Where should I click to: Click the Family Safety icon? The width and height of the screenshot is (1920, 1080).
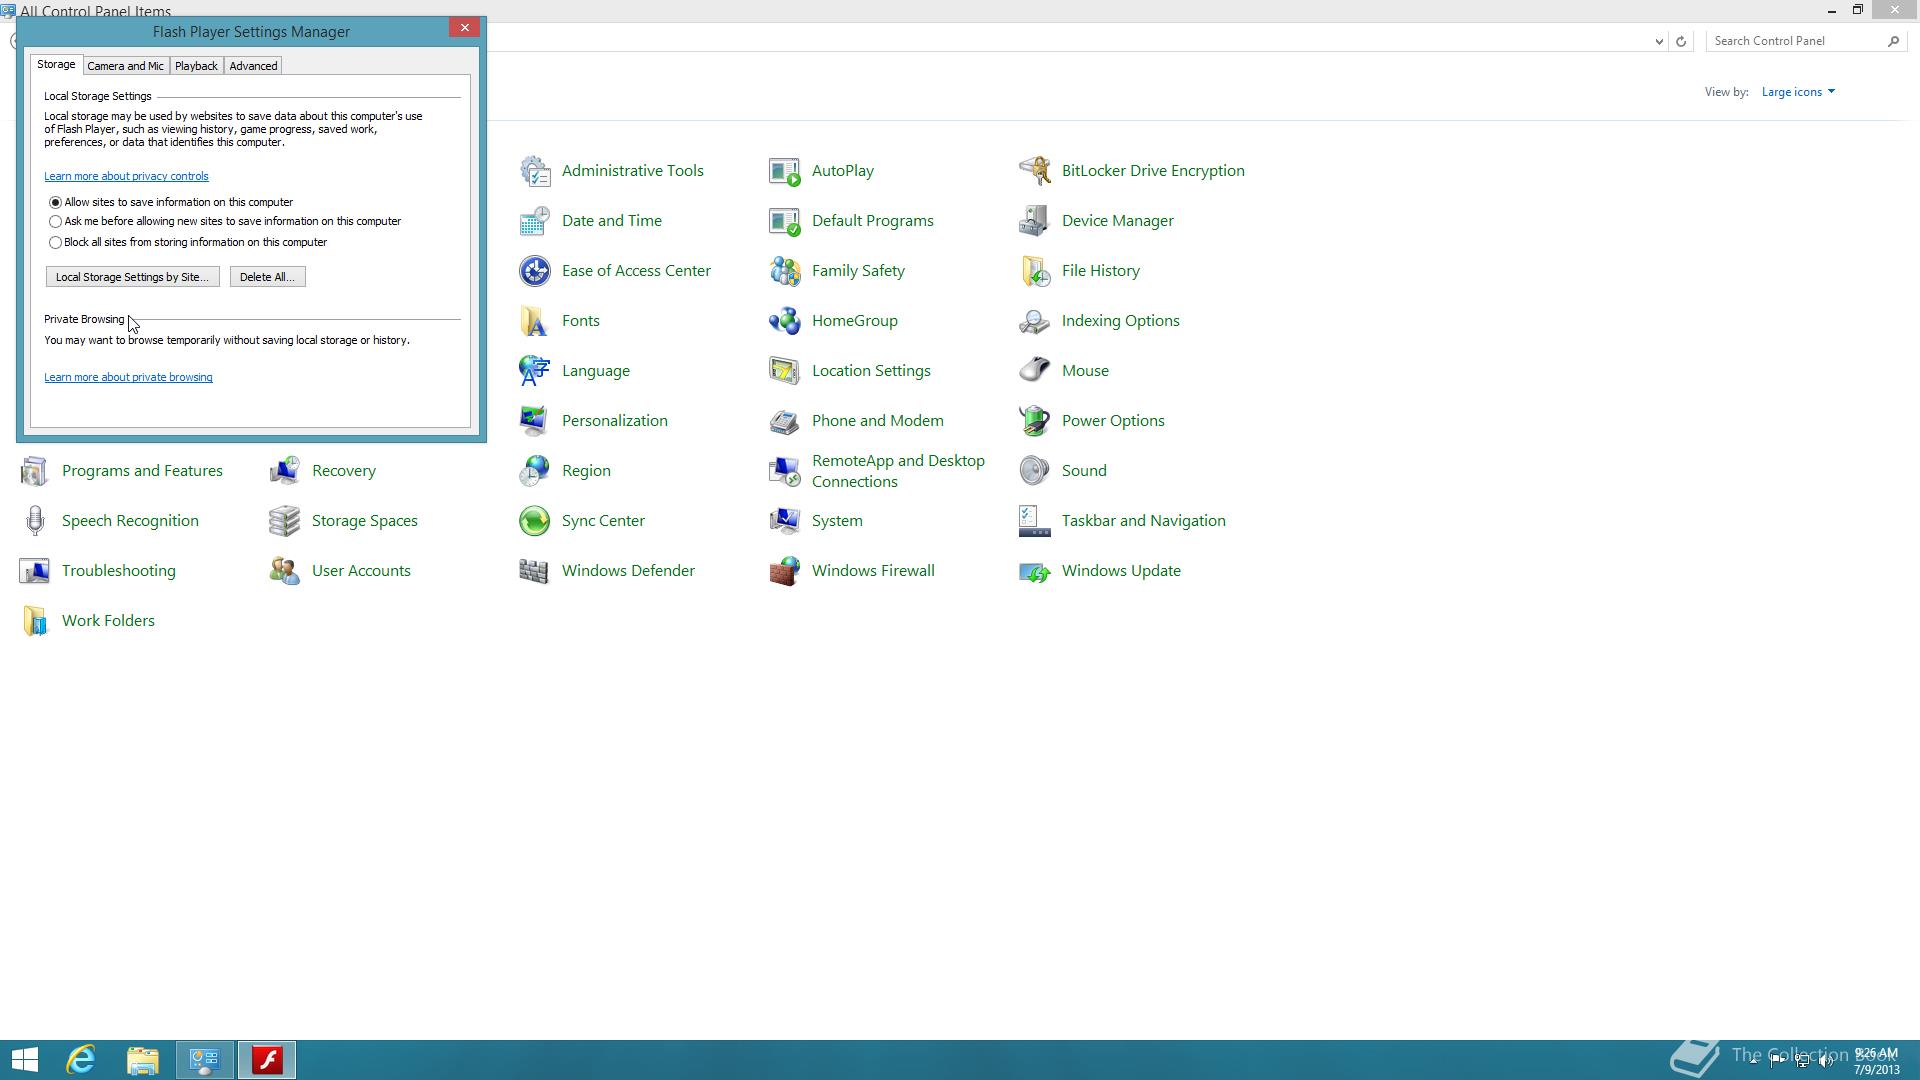coord(785,271)
